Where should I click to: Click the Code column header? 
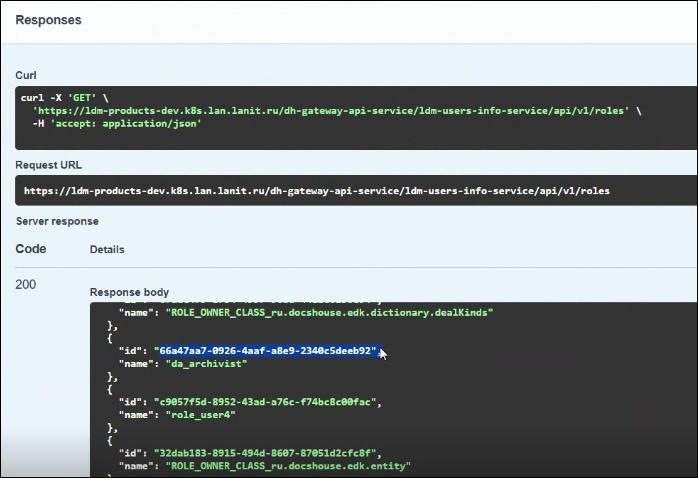pos(31,249)
